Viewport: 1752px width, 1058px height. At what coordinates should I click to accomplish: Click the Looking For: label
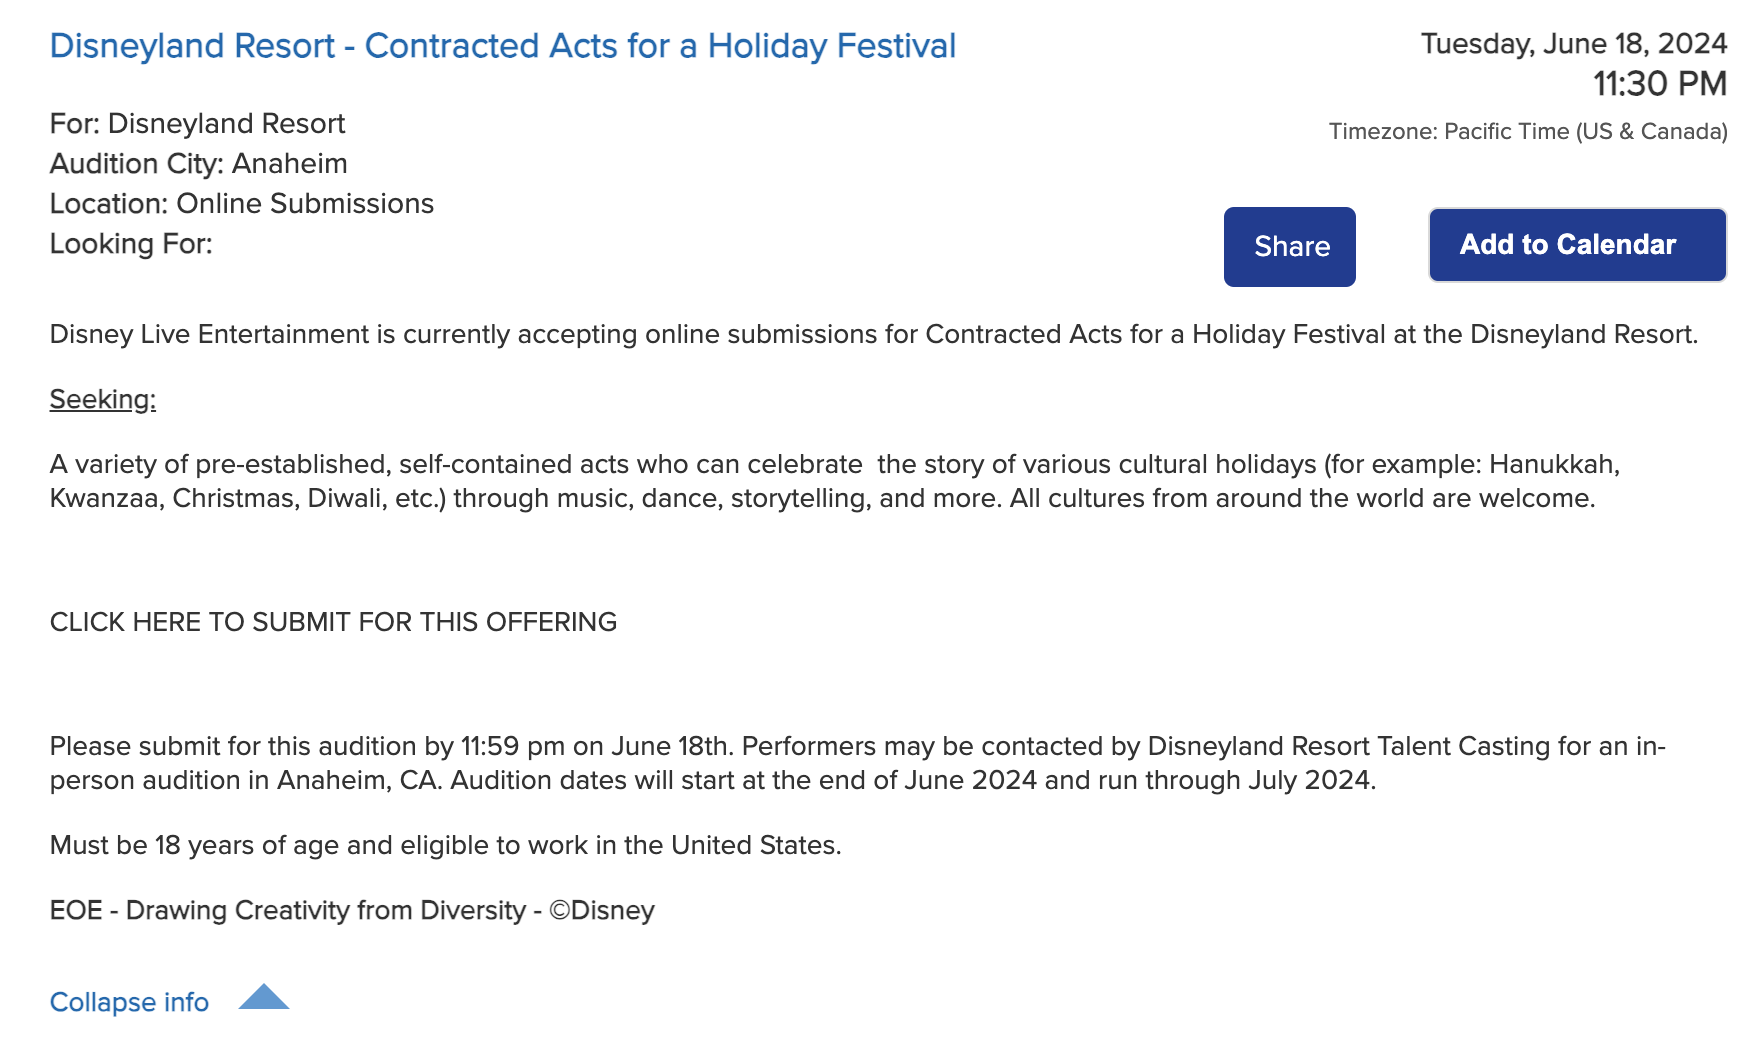(131, 244)
